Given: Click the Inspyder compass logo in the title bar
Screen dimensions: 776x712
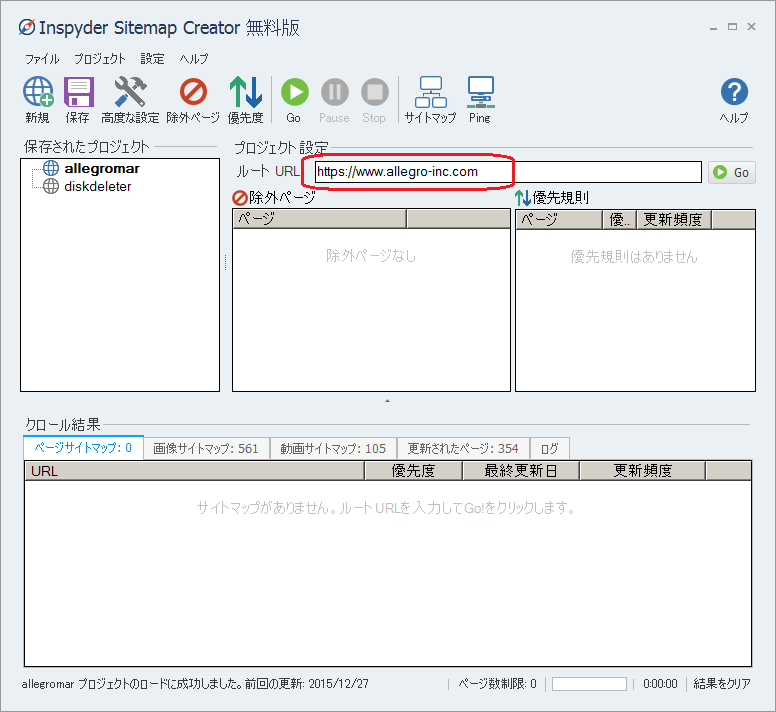Looking at the screenshot, I should 27,27.
